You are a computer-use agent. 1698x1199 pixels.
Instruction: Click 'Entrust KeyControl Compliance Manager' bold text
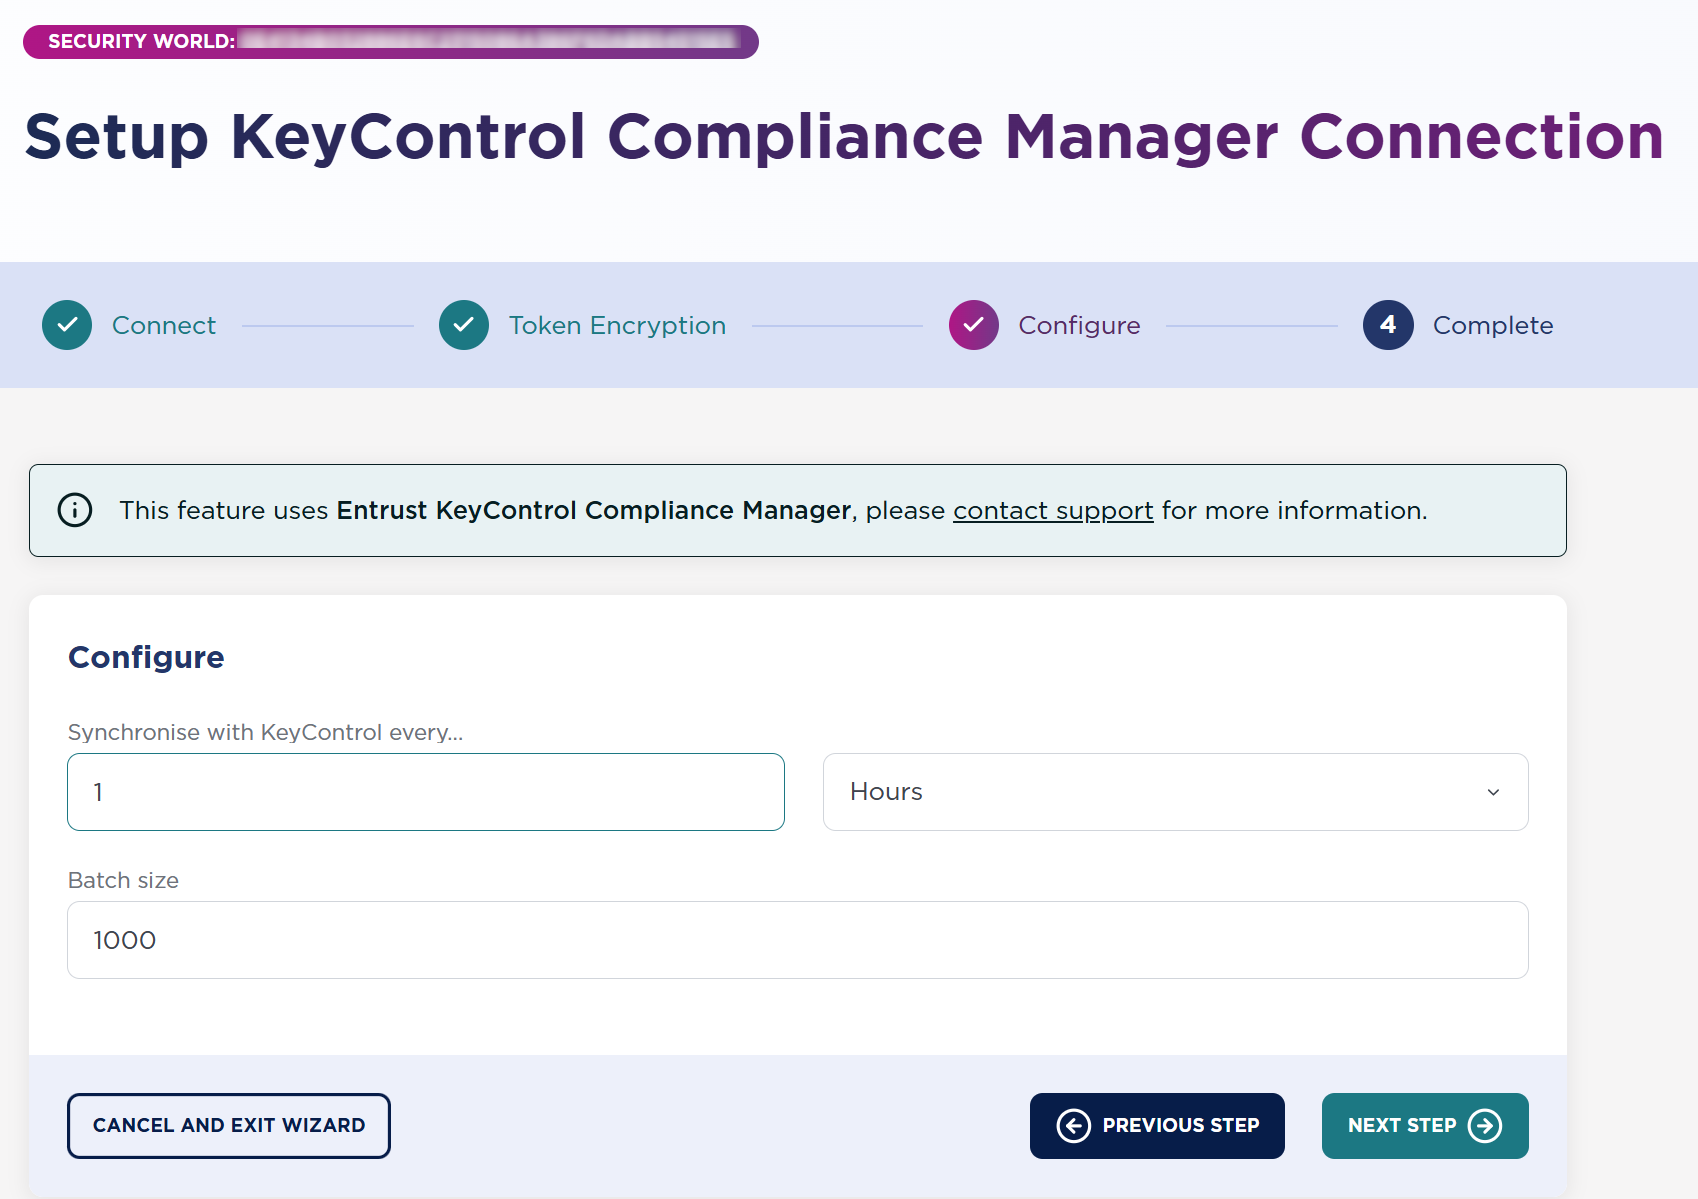[x=594, y=510]
